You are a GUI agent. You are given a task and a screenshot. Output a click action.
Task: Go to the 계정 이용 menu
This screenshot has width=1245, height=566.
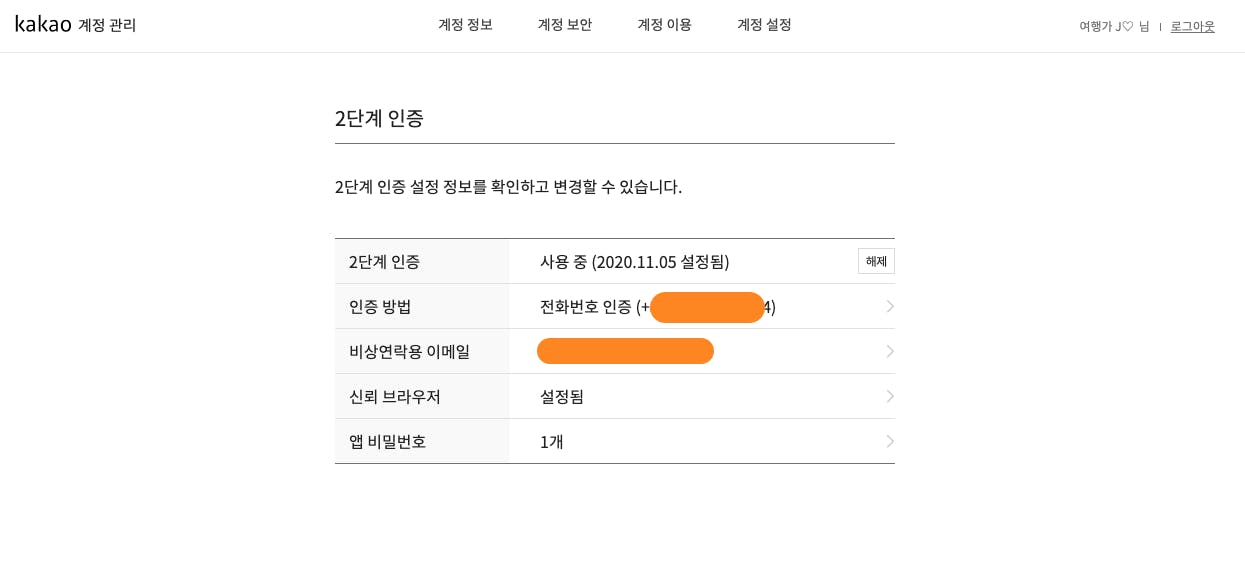point(665,25)
